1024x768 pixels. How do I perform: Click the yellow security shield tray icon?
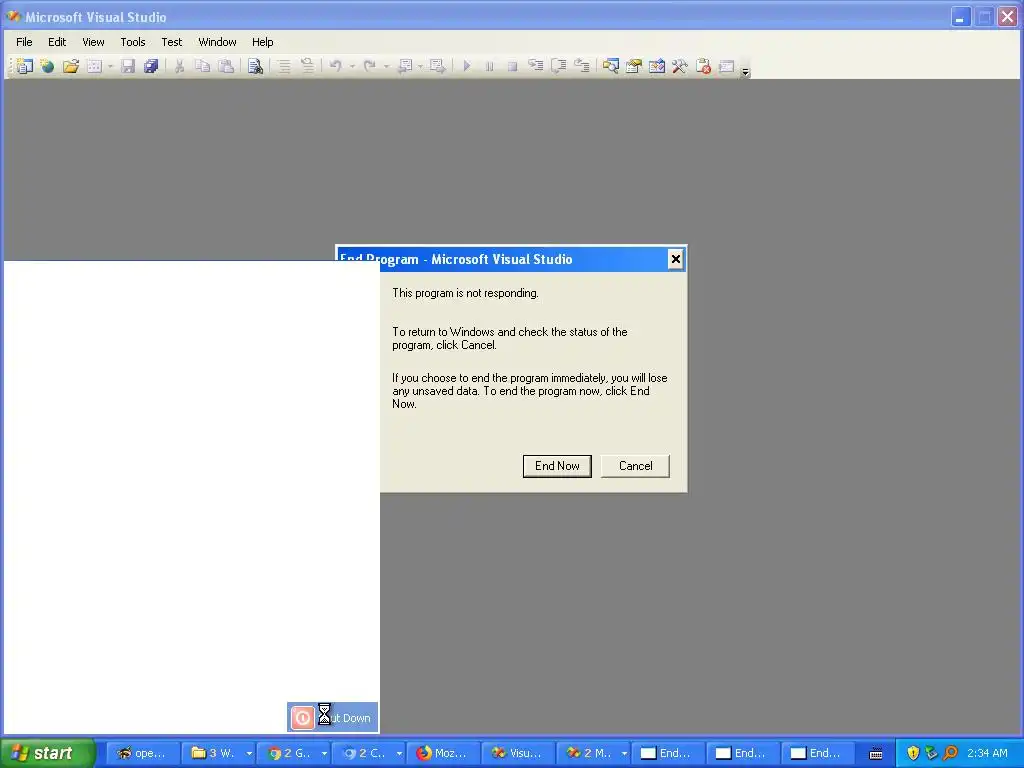913,753
